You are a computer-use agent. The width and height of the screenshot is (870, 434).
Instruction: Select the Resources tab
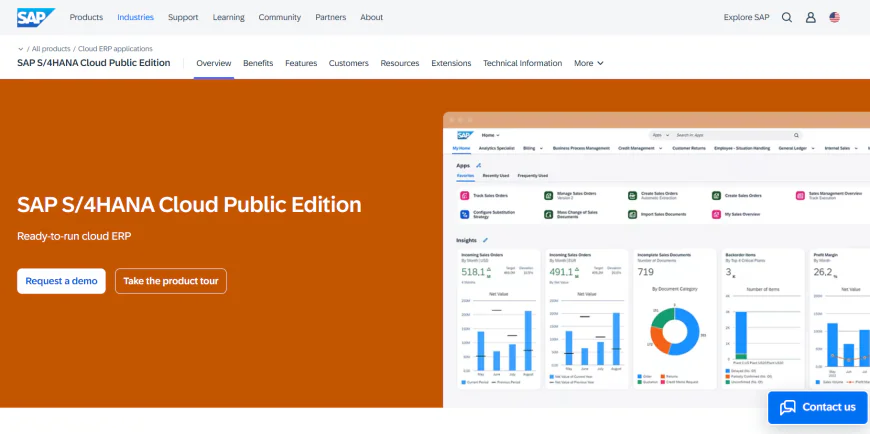400,63
